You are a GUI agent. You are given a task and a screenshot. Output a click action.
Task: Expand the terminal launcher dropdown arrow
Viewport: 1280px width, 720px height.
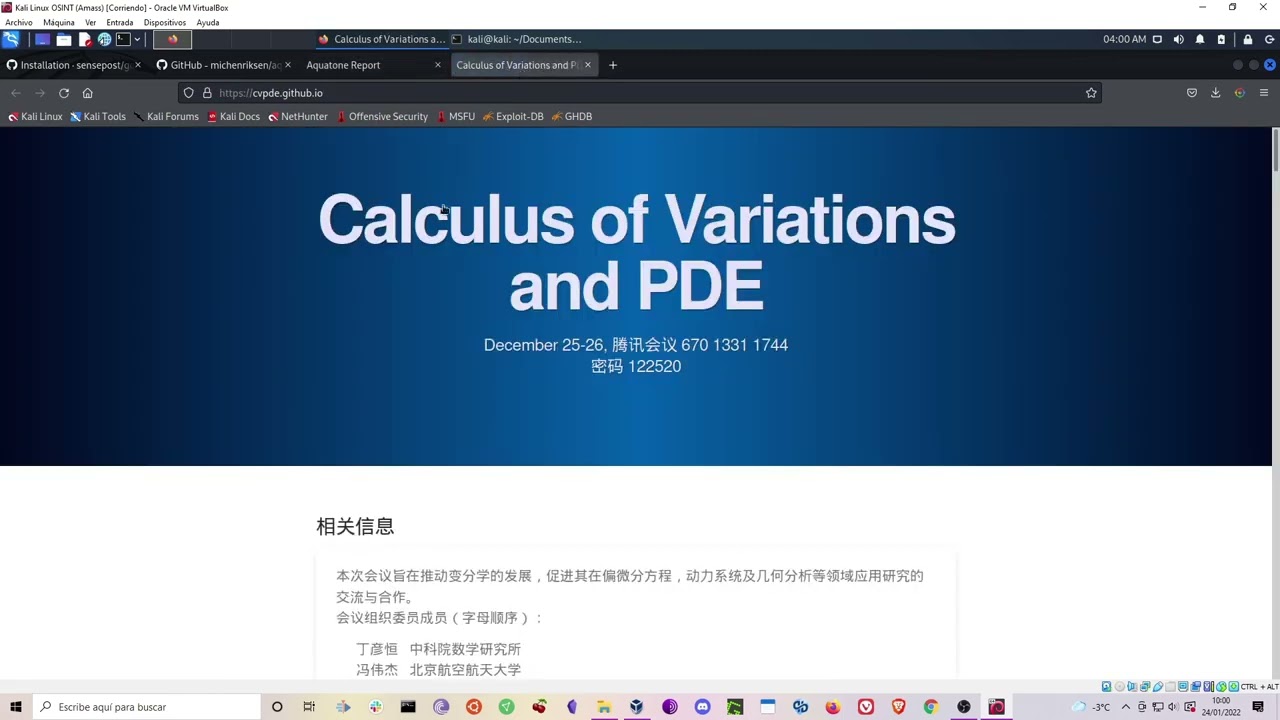(x=138, y=39)
